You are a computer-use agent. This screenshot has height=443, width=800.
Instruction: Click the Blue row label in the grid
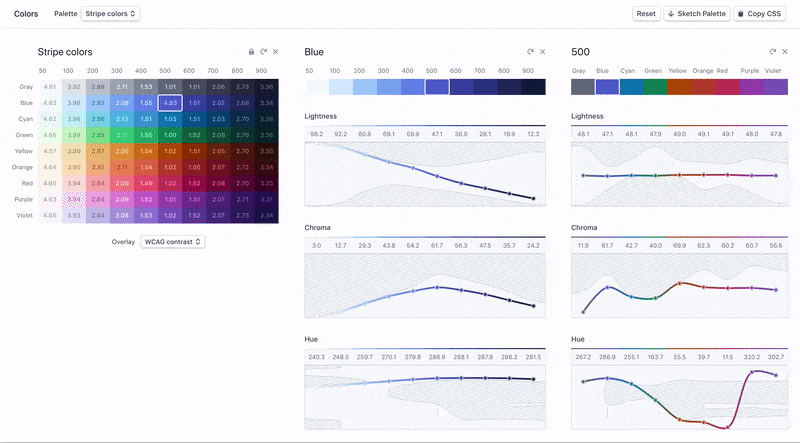click(27, 103)
